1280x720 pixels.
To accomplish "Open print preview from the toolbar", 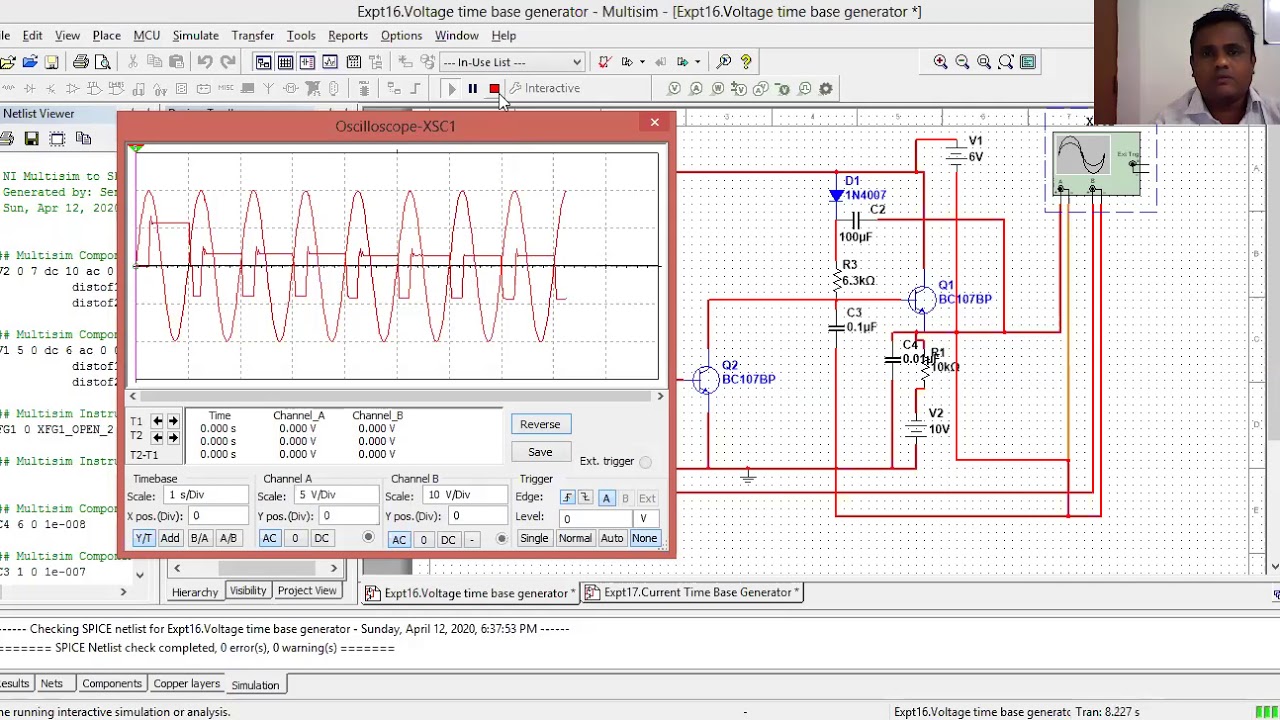I will 103,62.
